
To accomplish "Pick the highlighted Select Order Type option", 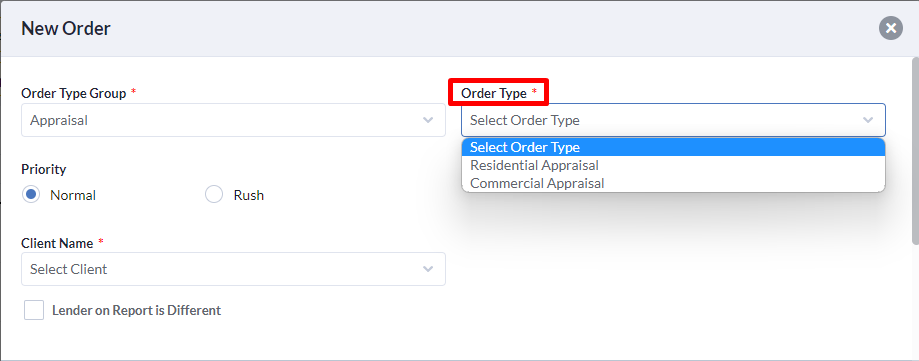I will click(673, 147).
